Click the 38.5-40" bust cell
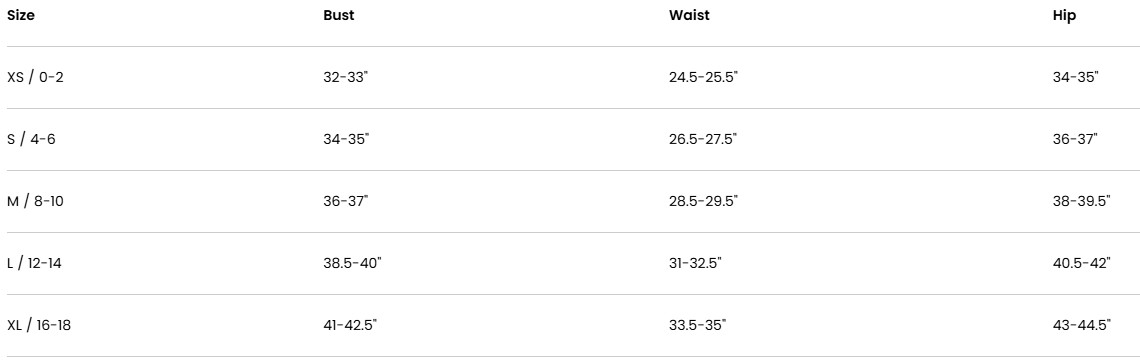Viewport: 1140px width, 363px height. click(x=352, y=263)
